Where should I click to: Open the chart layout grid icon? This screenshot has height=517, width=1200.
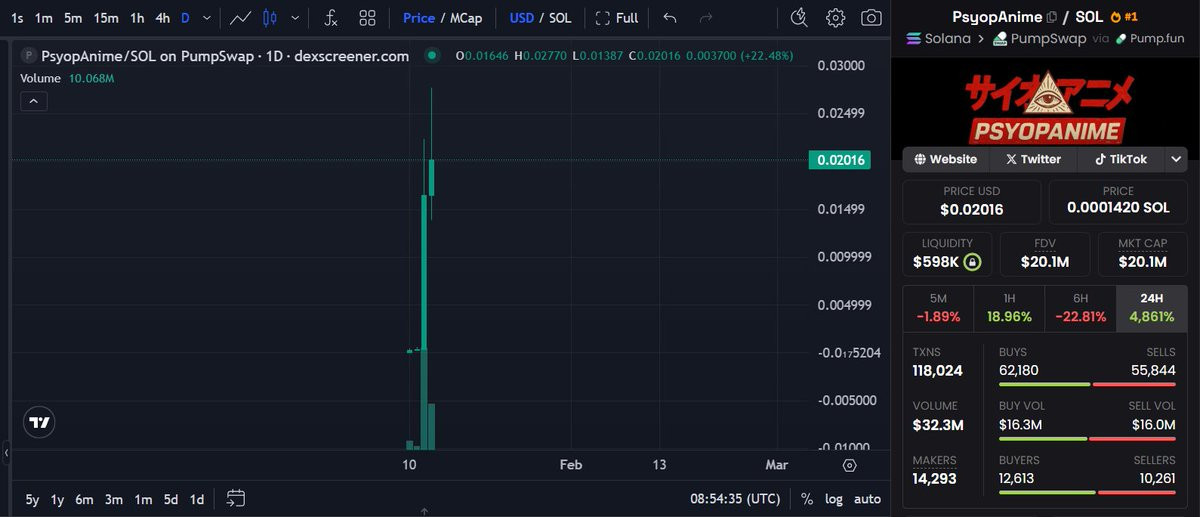367,18
